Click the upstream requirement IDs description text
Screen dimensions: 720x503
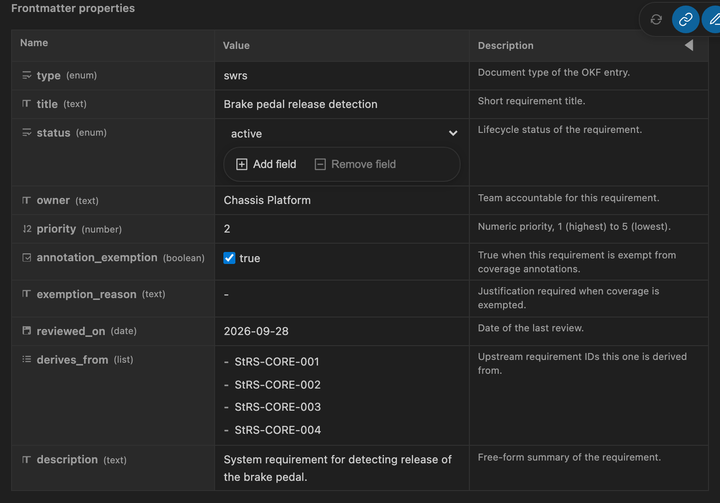(582, 363)
